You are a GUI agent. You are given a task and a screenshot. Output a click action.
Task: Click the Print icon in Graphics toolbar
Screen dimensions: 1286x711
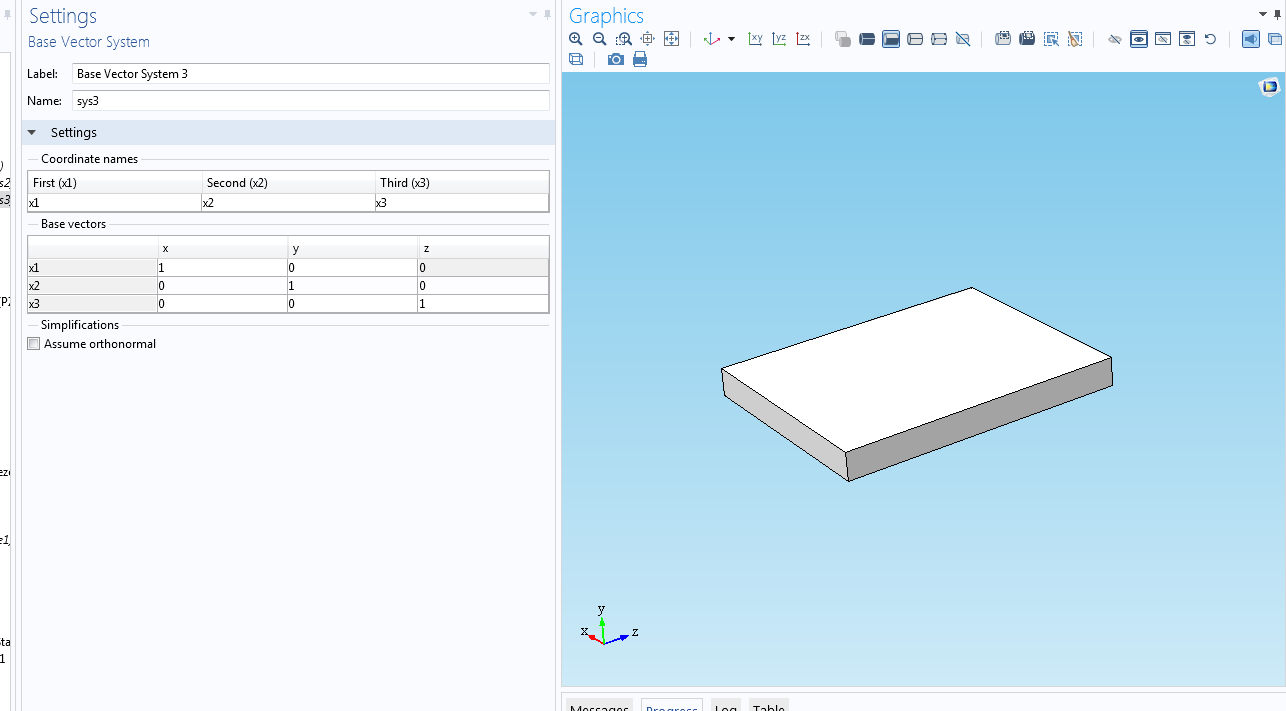[640, 60]
